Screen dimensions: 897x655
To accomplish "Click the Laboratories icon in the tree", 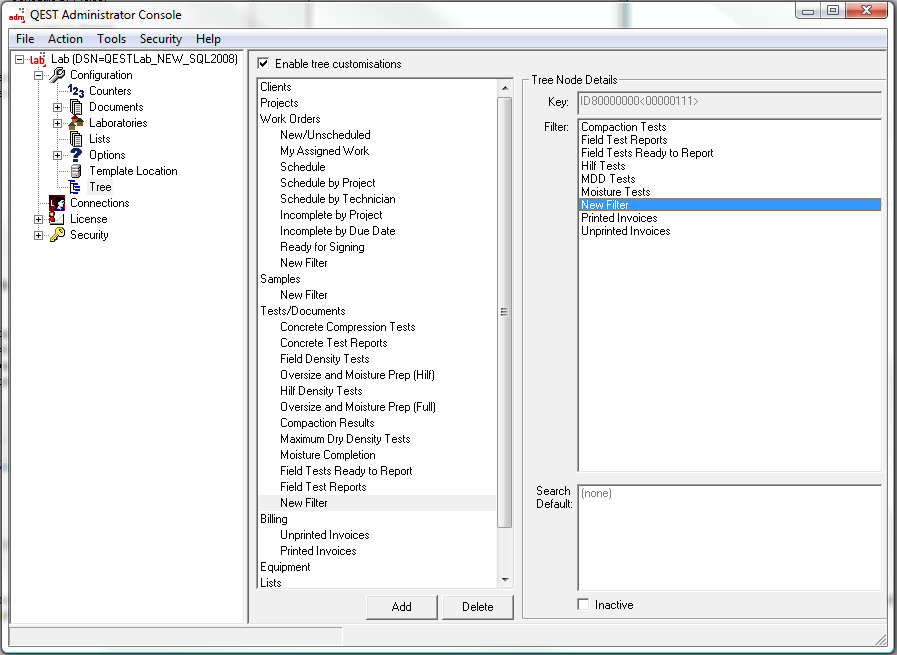I will [76, 123].
